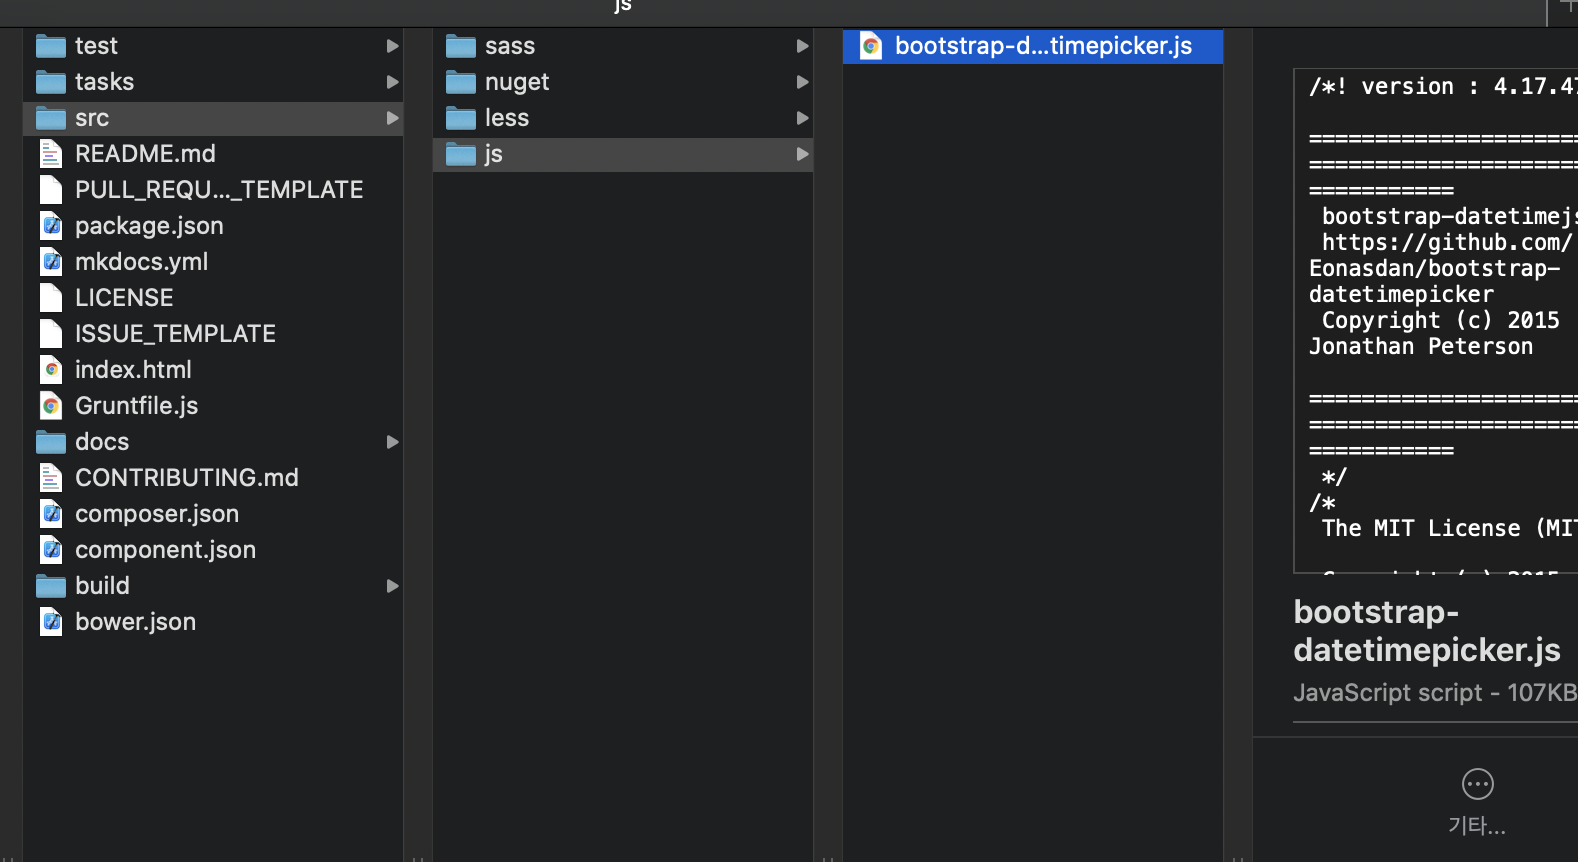
Task: Click the ISSUE_TEMPLATE file icon
Action: [x=51, y=334]
